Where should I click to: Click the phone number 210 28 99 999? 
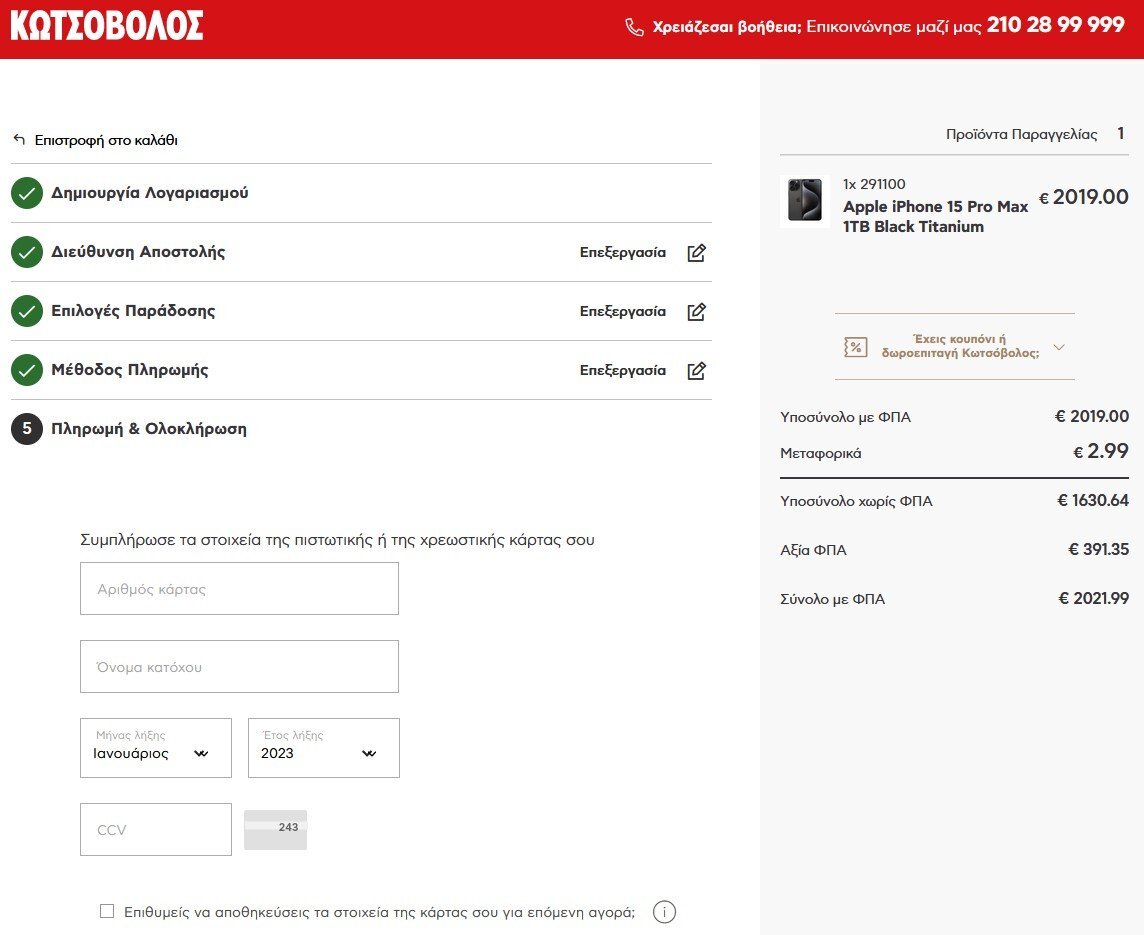1056,26
